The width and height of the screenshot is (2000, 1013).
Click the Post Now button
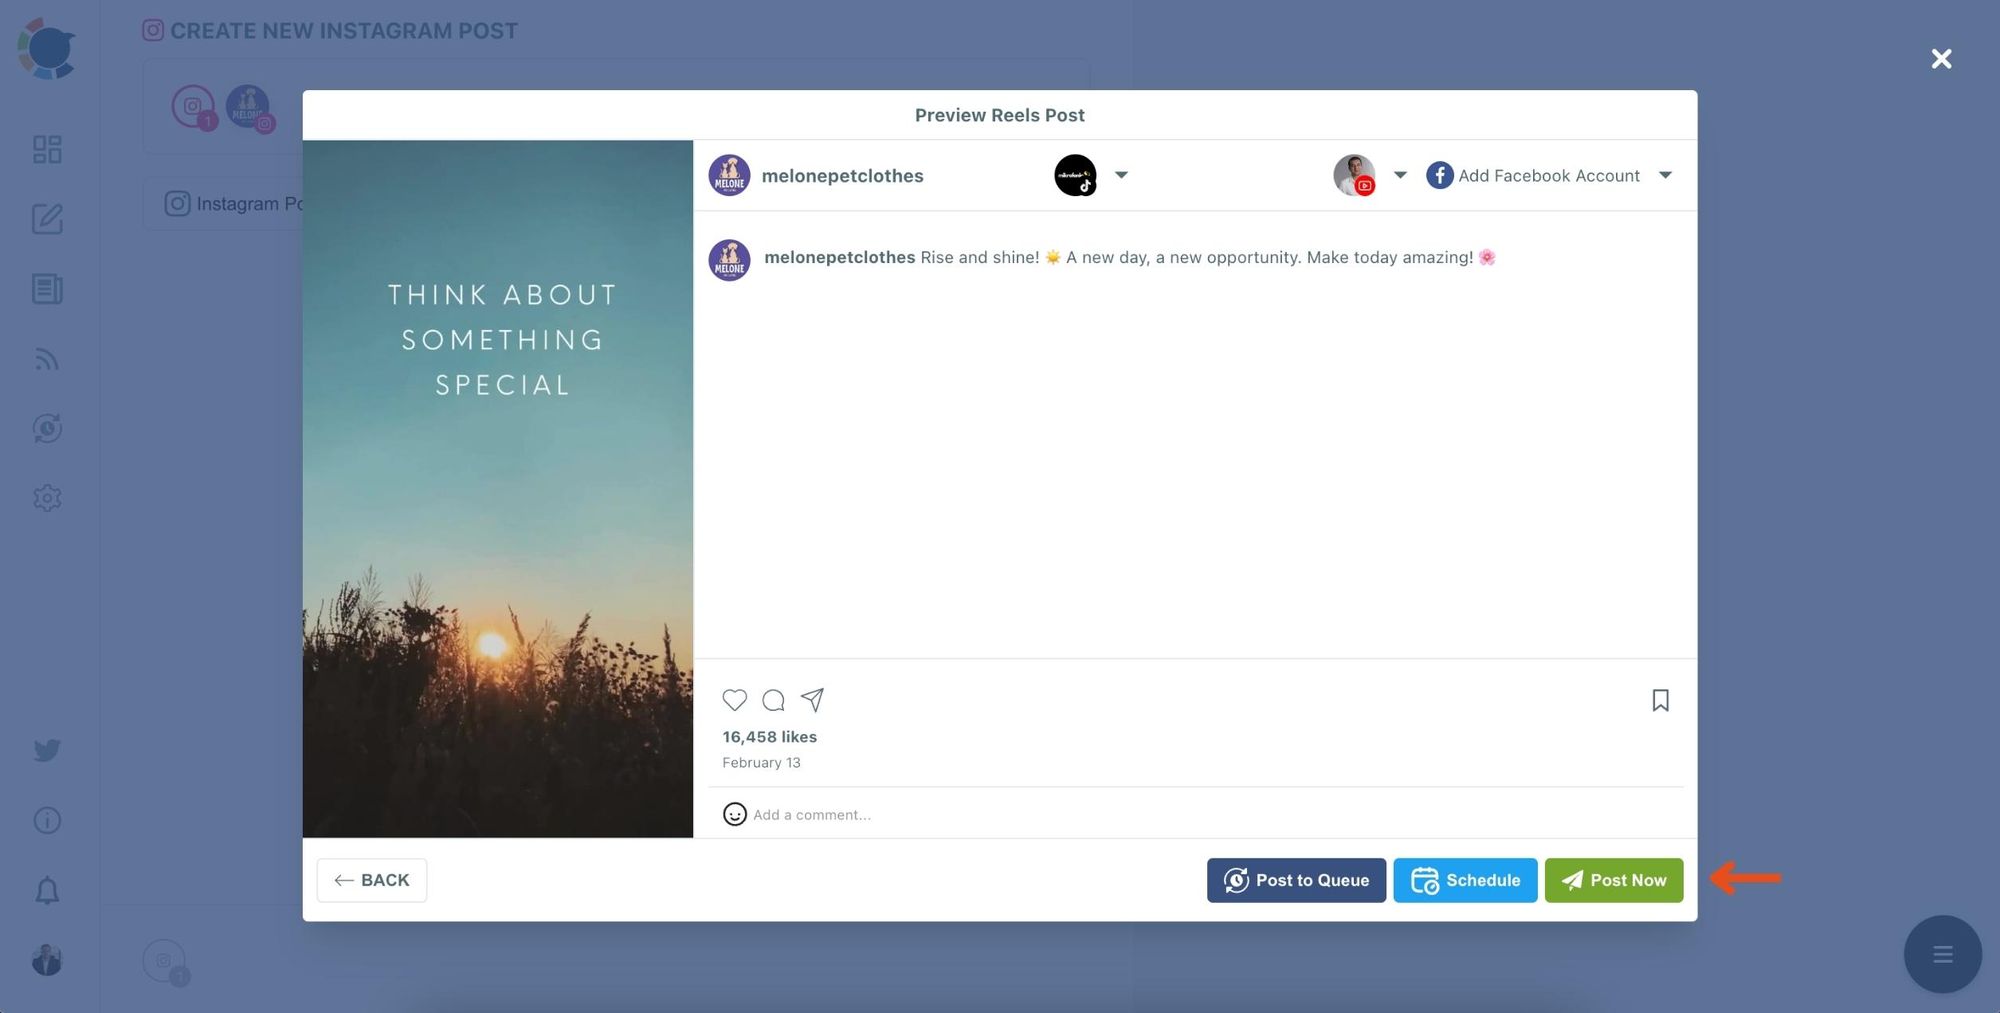pos(1614,880)
